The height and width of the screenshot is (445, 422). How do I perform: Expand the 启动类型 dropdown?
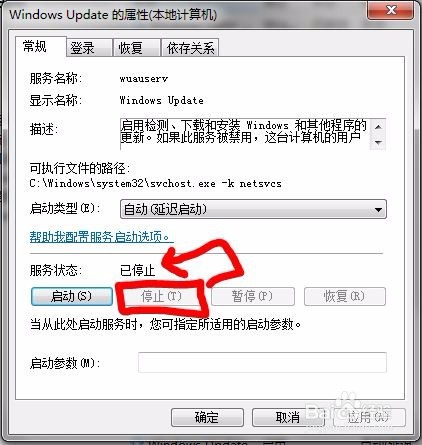tap(253, 209)
